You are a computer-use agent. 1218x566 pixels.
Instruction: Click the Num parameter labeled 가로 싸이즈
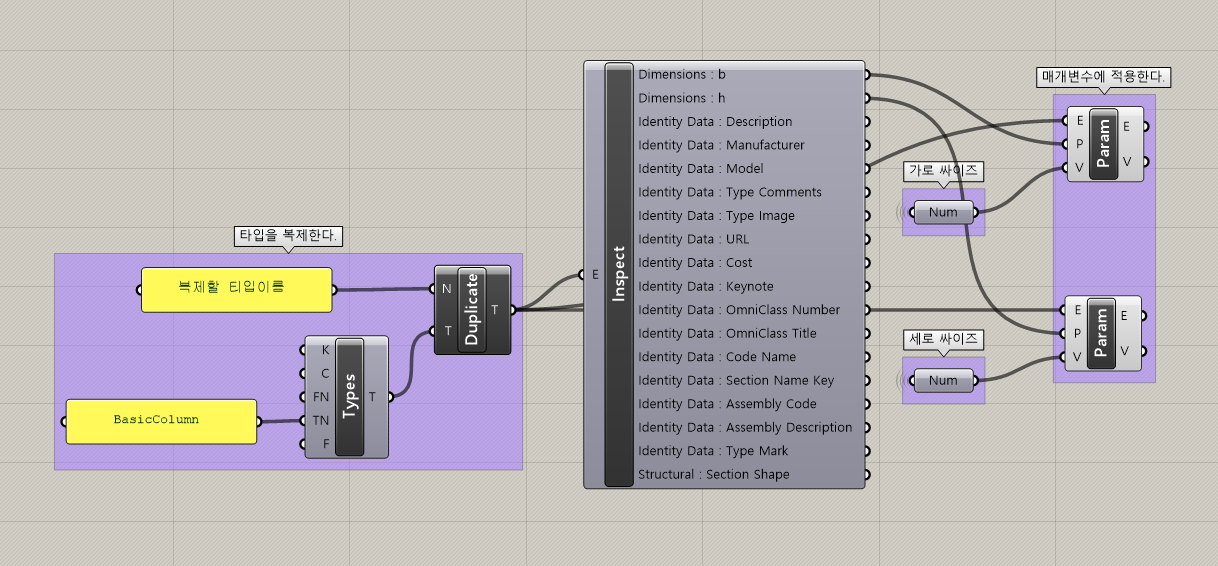pos(943,212)
